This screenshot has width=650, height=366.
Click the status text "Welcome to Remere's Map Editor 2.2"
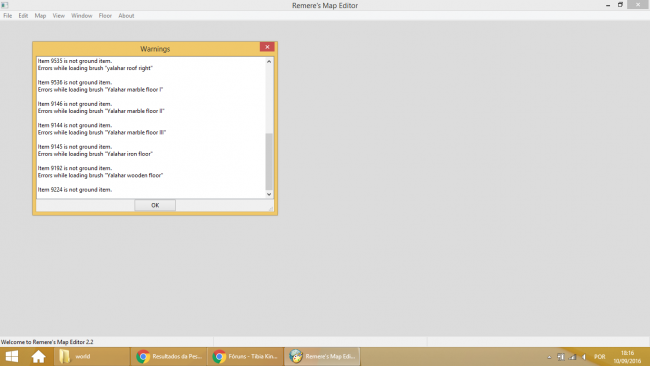(47, 342)
